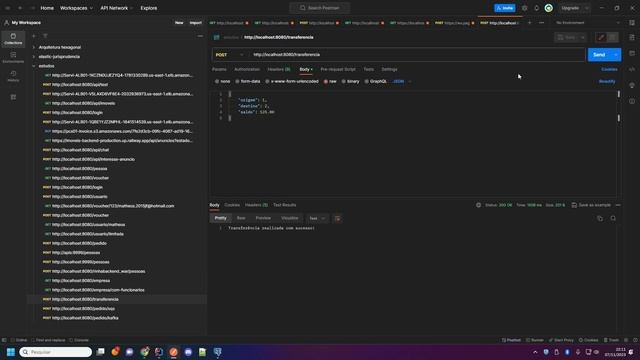This screenshot has width=640, height=360.
Task: Open the code snippet icon in right sidebar
Action: pos(632,69)
